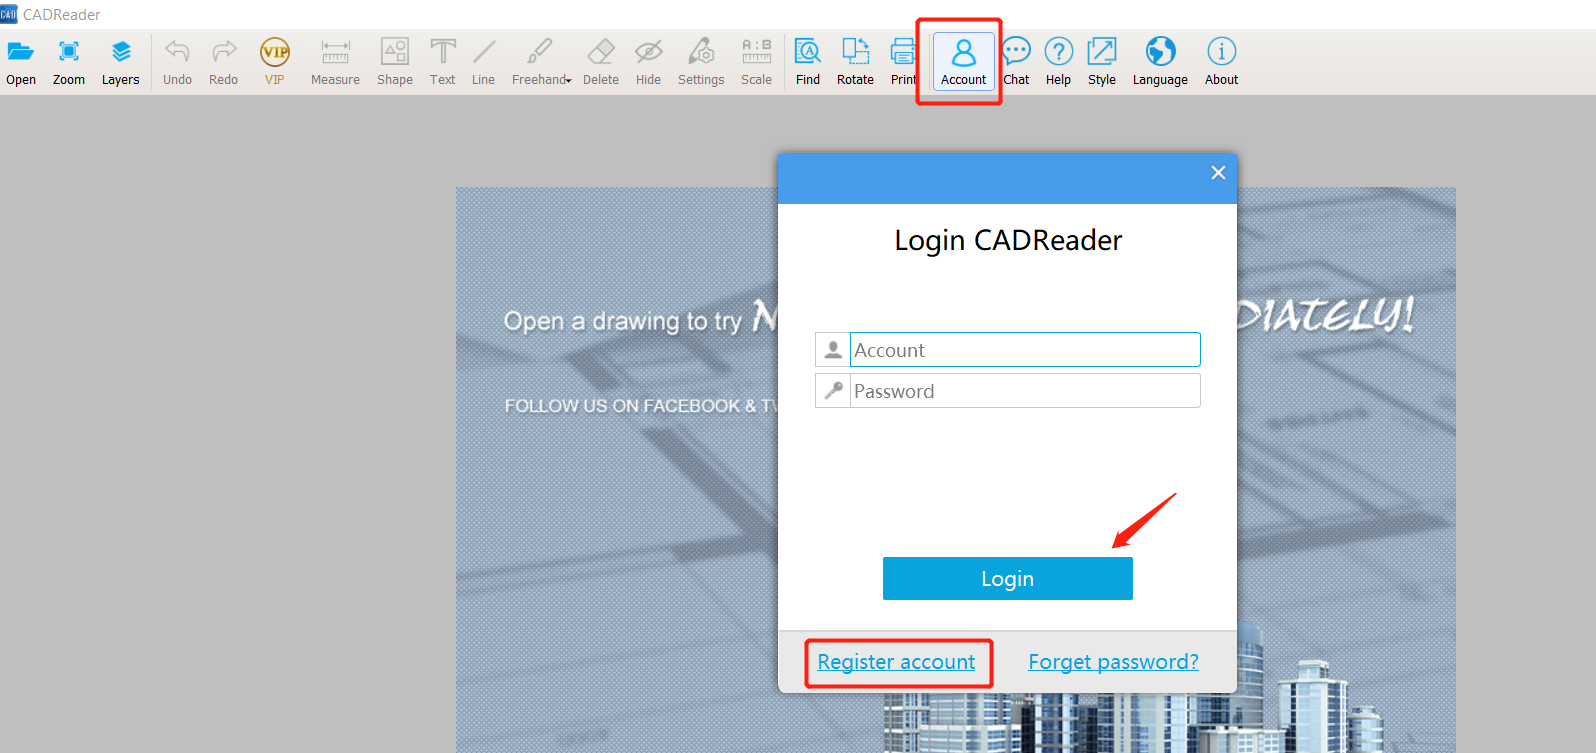Select the Zoom tool
Viewport: 1596px width, 753px height.
coord(69,62)
